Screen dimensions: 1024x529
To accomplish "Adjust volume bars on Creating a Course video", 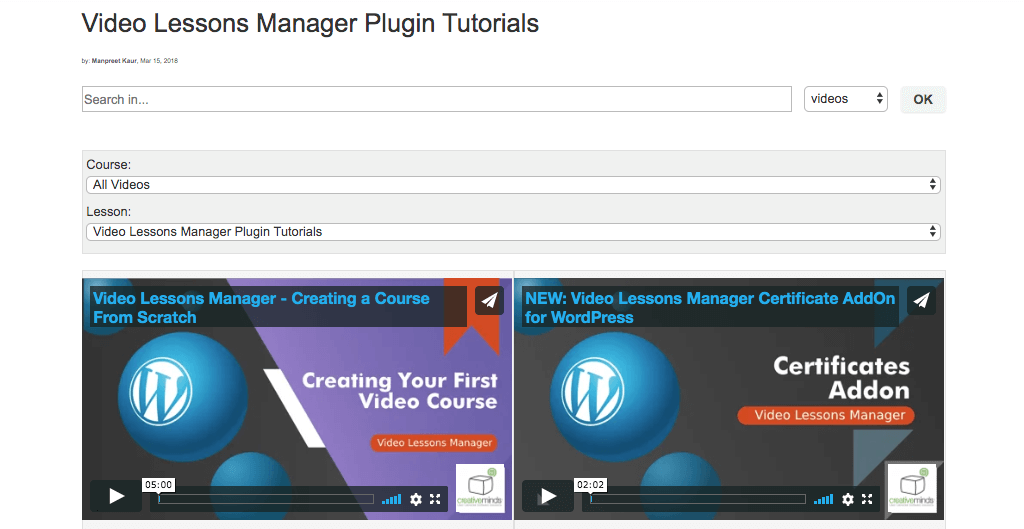I will coord(391,500).
